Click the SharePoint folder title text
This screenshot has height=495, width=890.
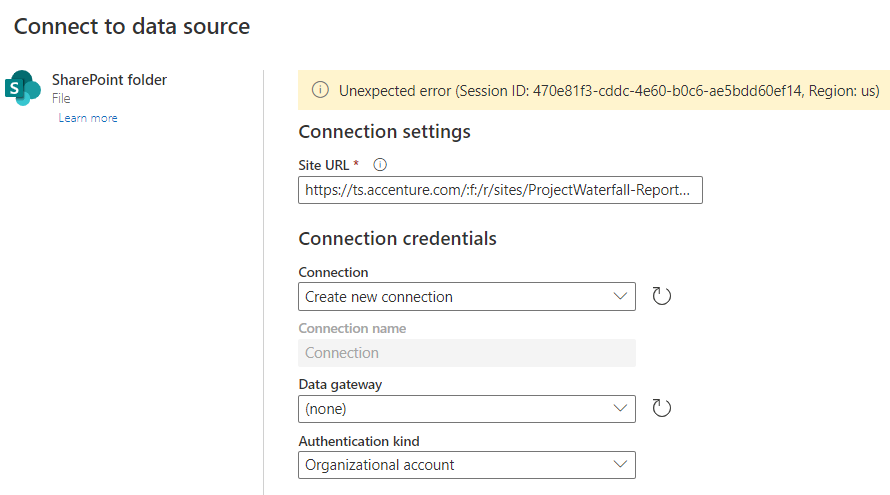coord(110,80)
